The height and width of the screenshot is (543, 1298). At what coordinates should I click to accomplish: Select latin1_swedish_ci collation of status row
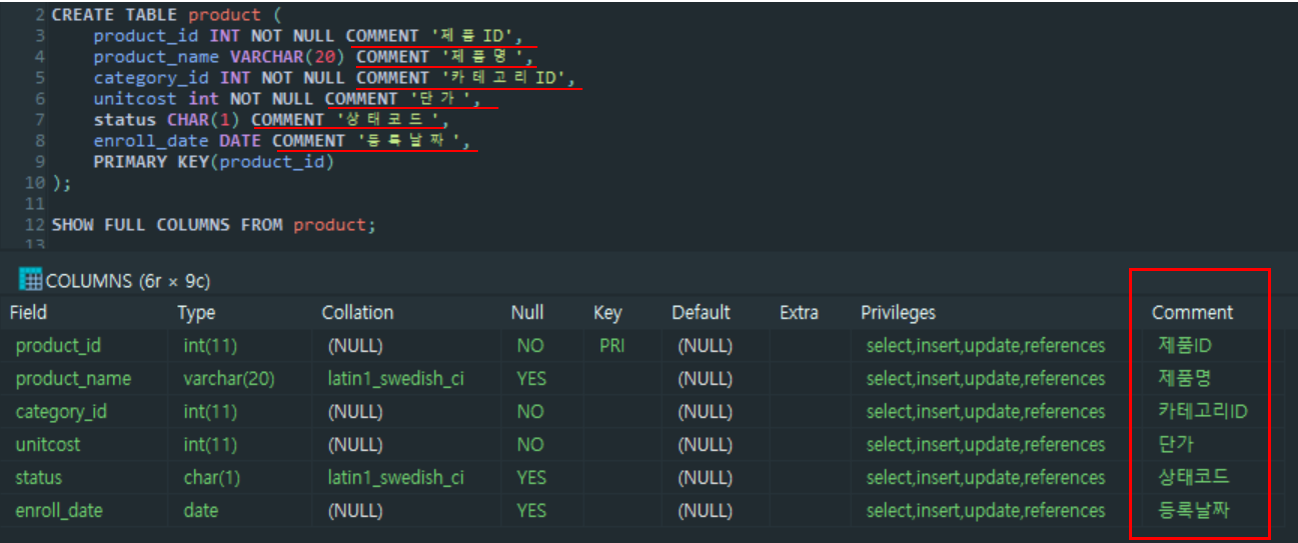(x=395, y=478)
